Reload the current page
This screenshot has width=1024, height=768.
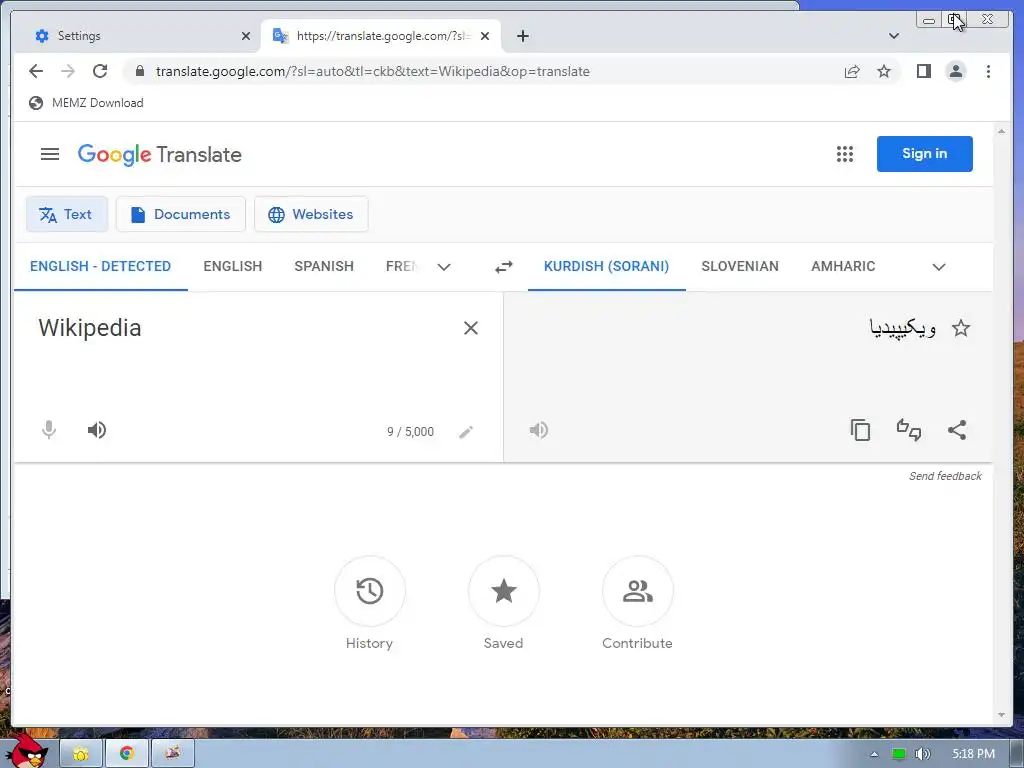[100, 71]
